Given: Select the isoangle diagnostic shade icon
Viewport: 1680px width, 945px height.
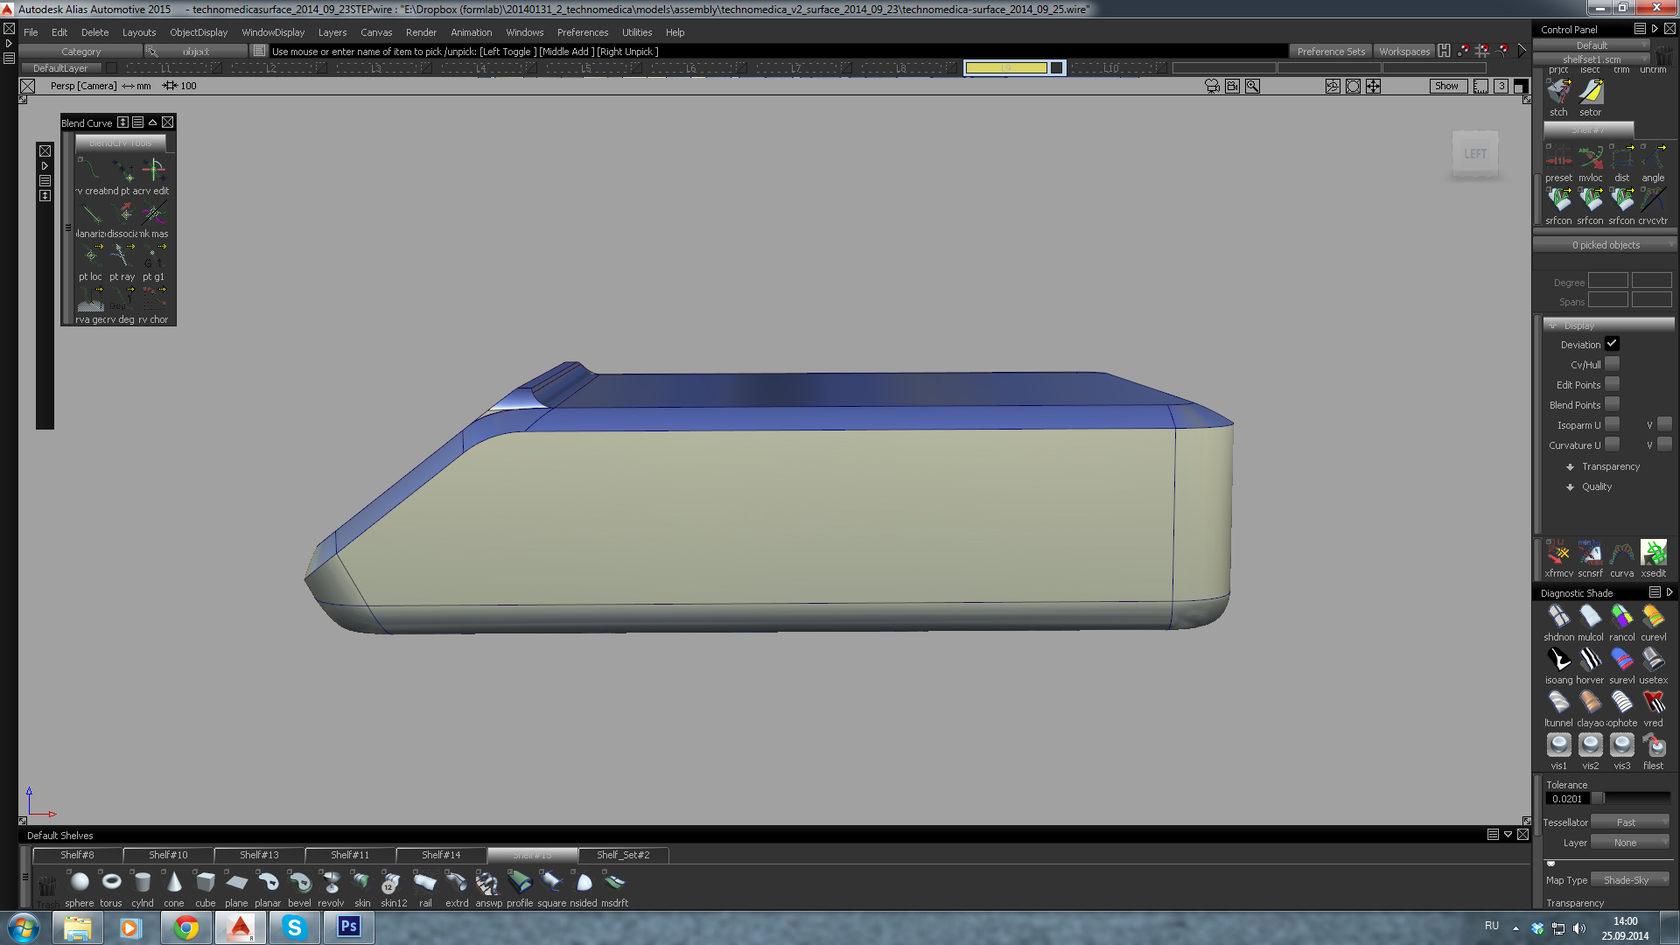Looking at the screenshot, I should (1558, 660).
